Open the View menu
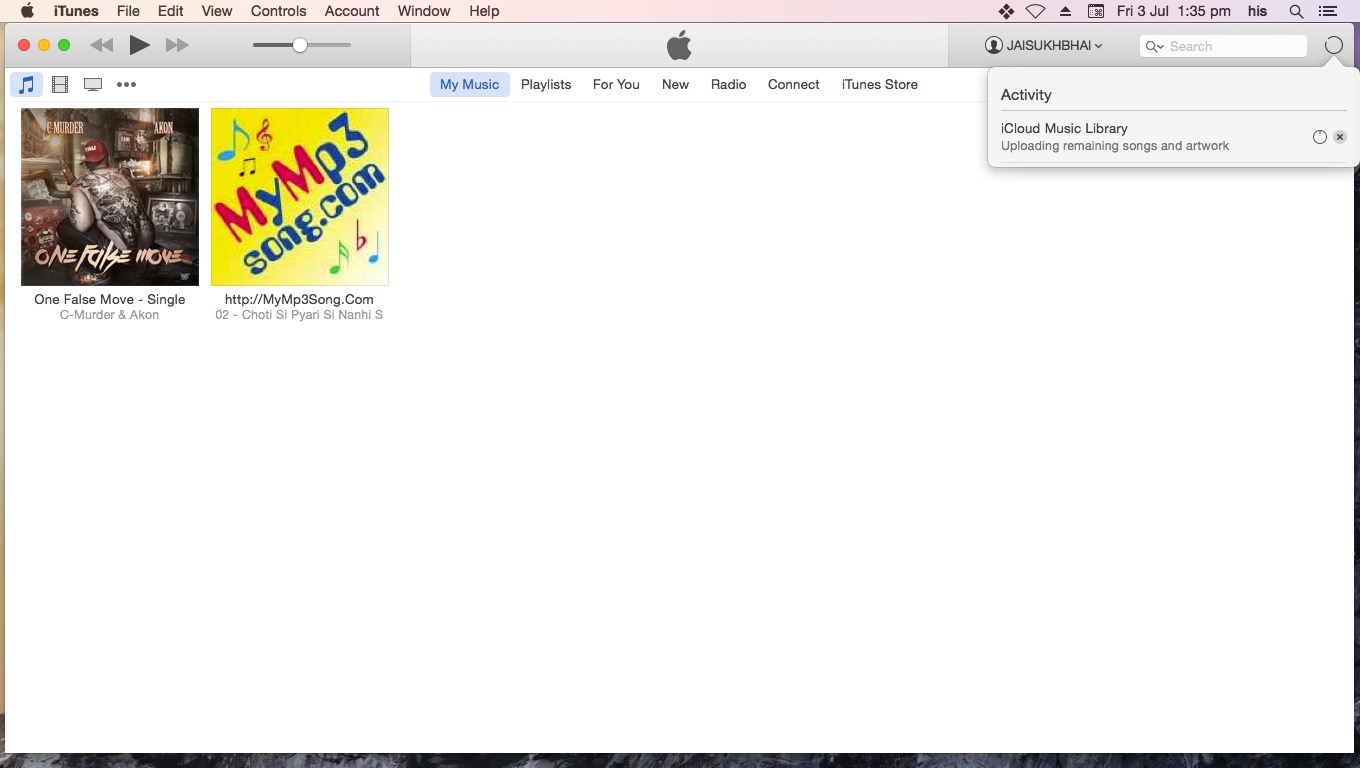The height and width of the screenshot is (768, 1360). (x=217, y=11)
